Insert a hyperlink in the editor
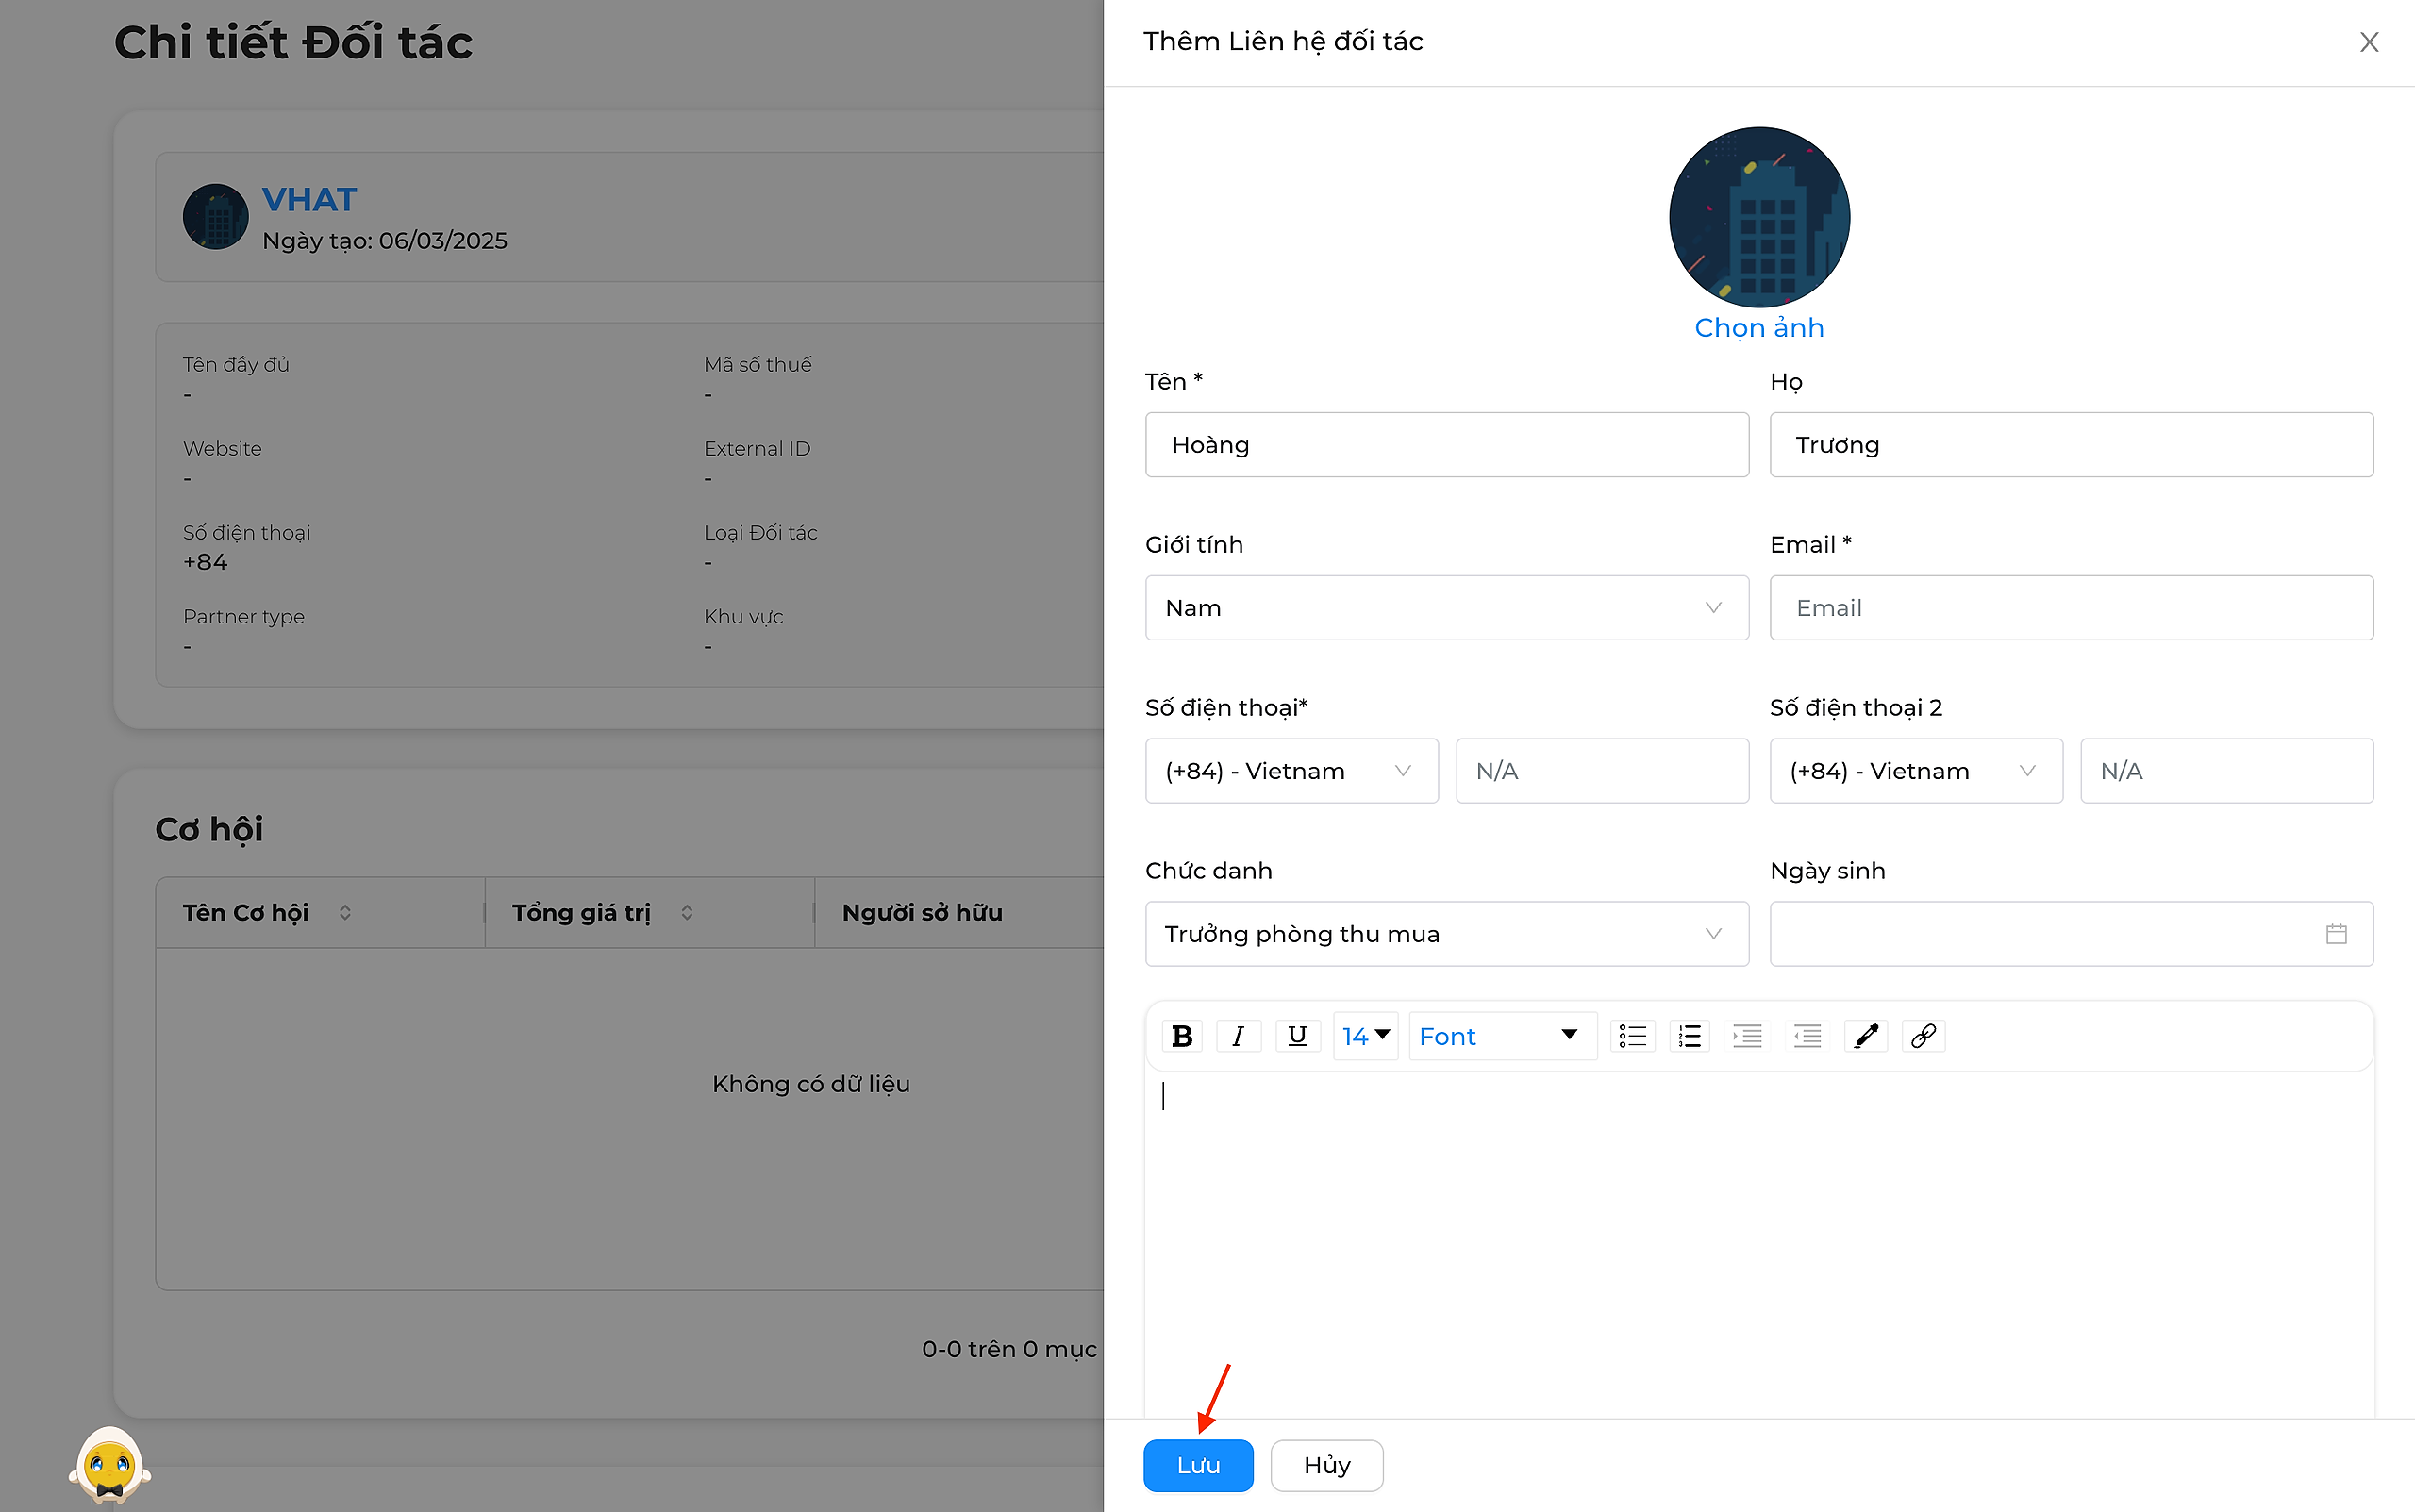2415x1512 pixels. [1923, 1036]
